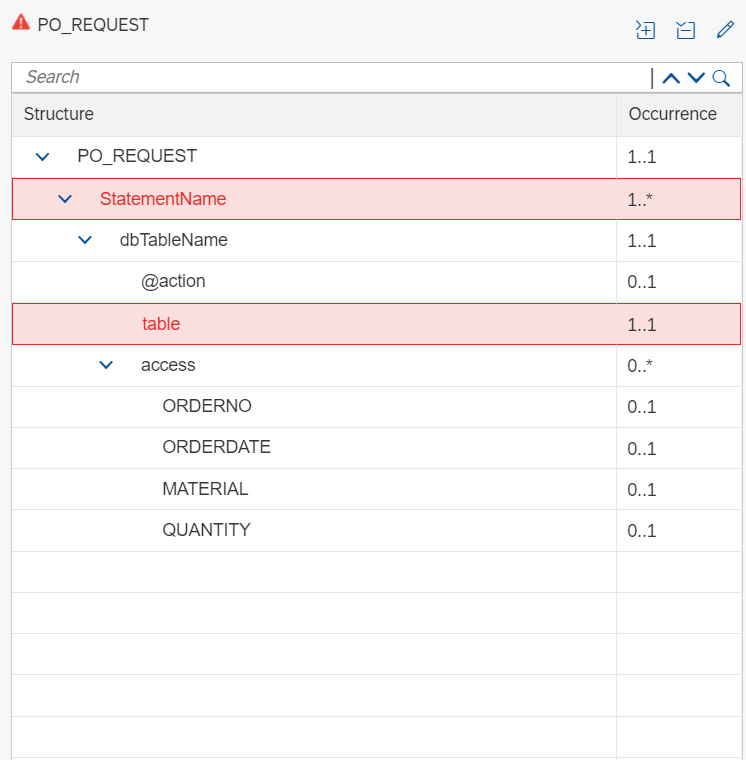746x760 pixels.
Task: Select the ORDERNO field
Action: [x=207, y=406]
